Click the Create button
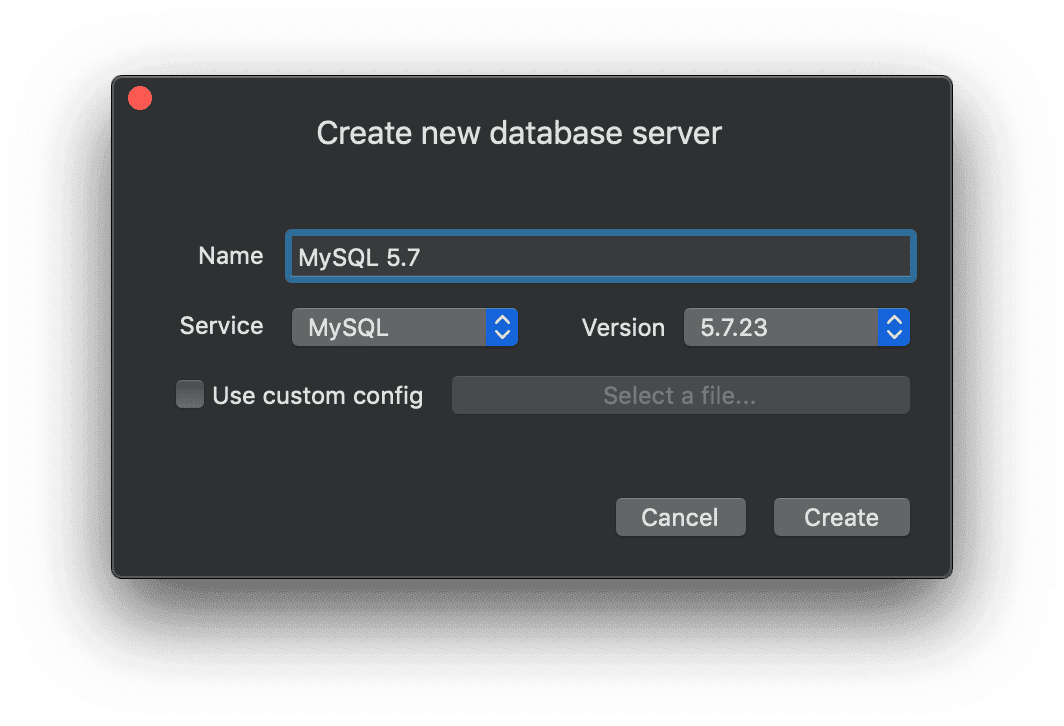 [x=841, y=517]
